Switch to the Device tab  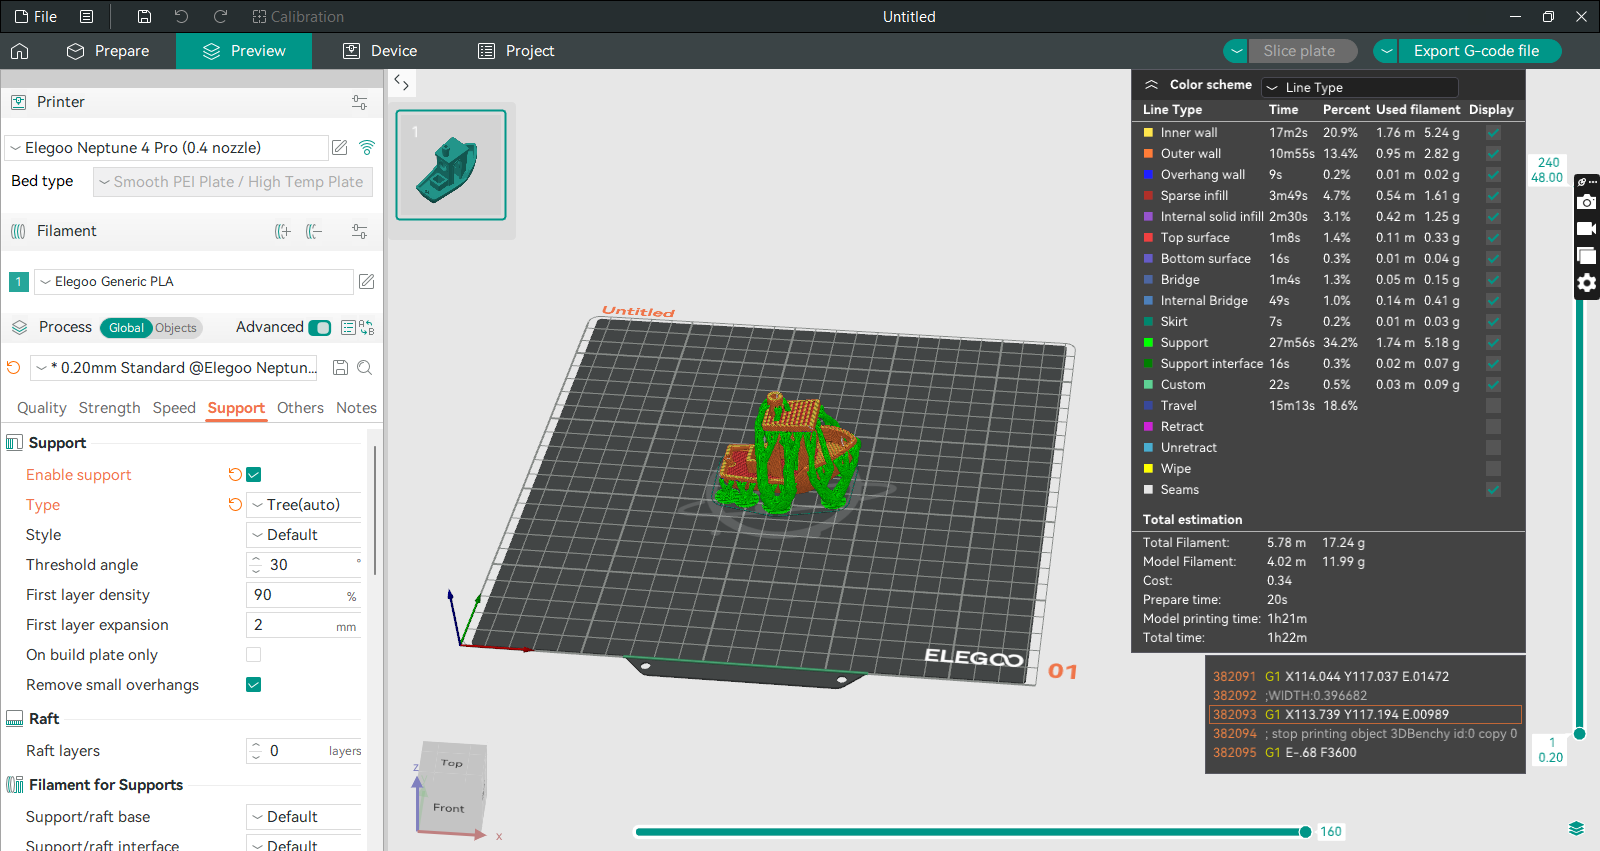[380, 51]
